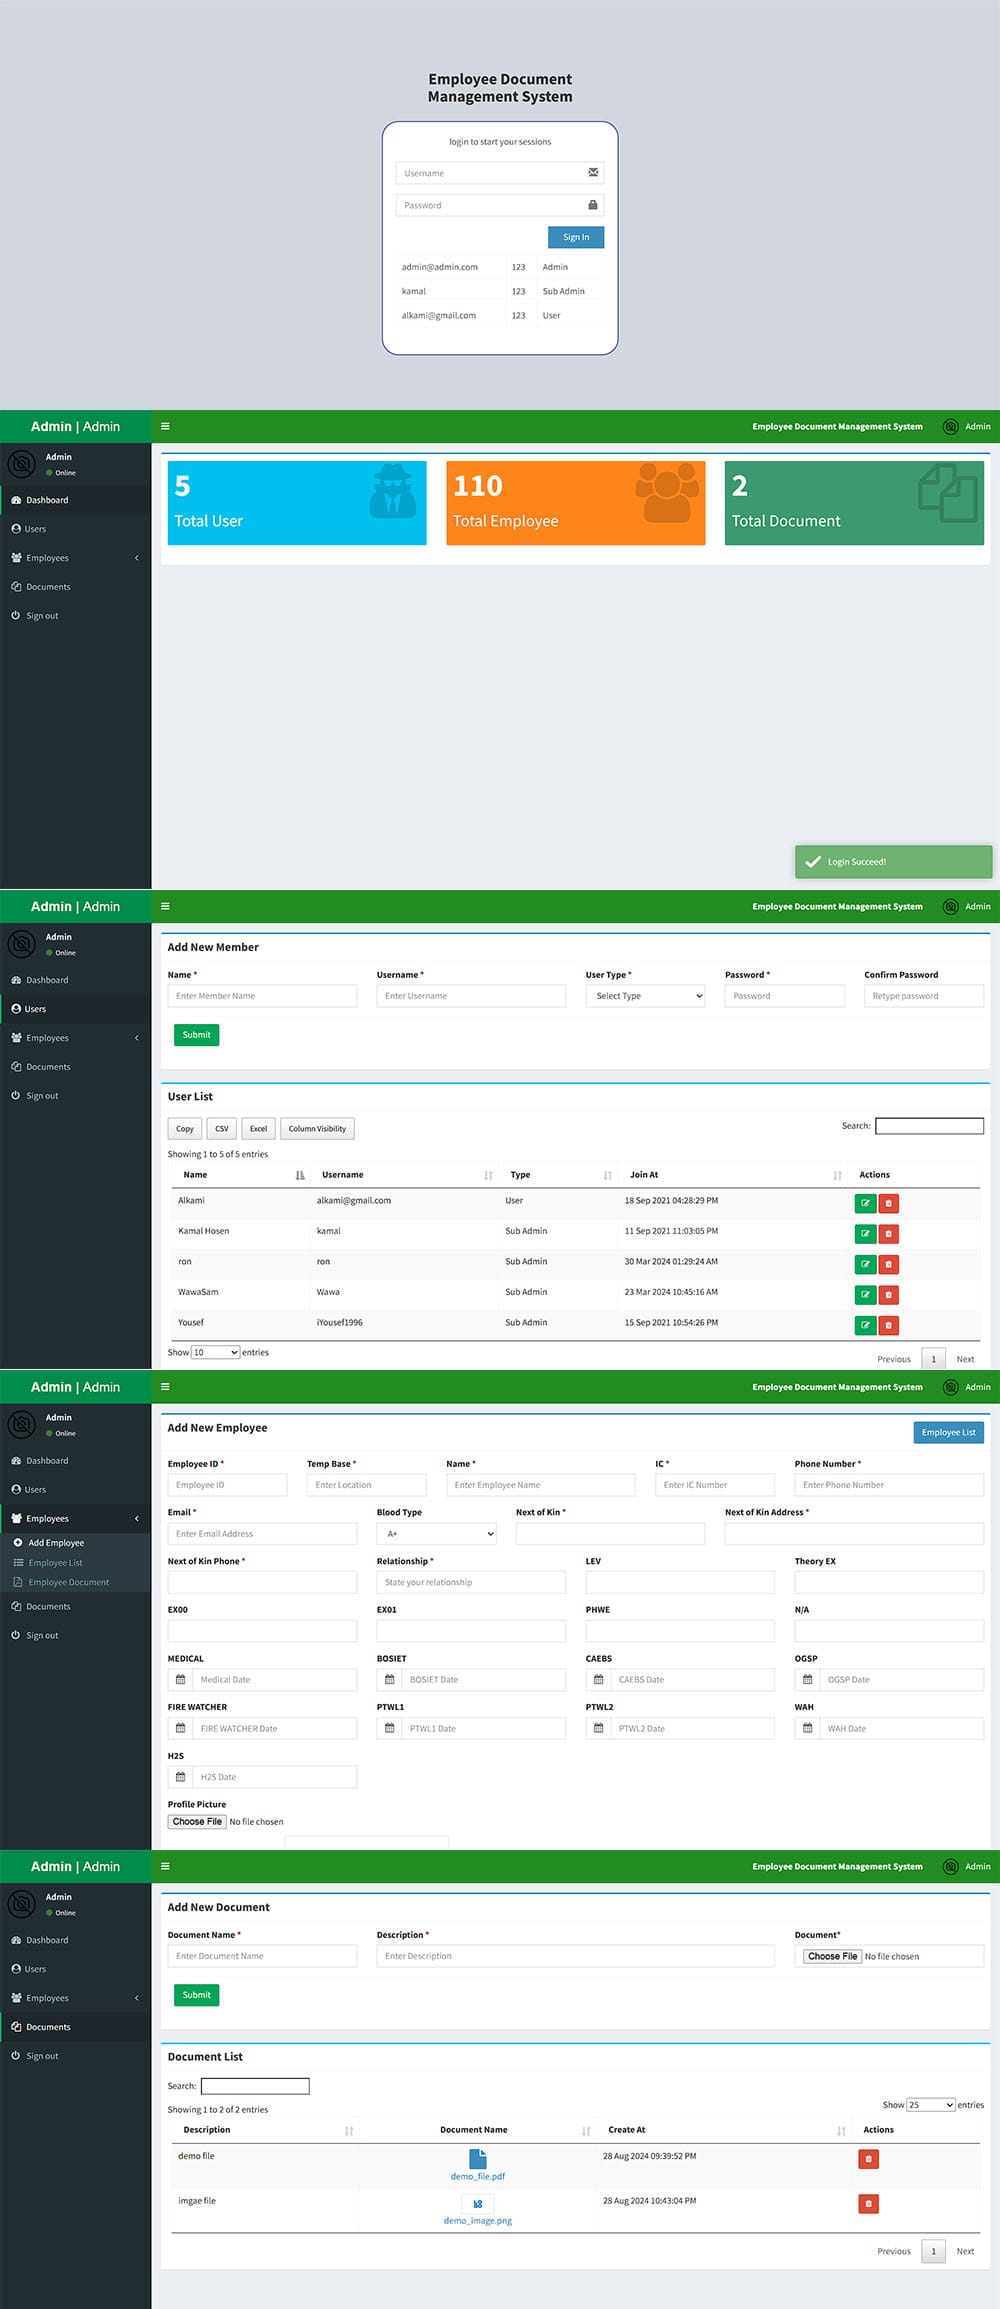
Task: Open Employee Document in sidebar submenu
Action: click(x=69, y=1582)
